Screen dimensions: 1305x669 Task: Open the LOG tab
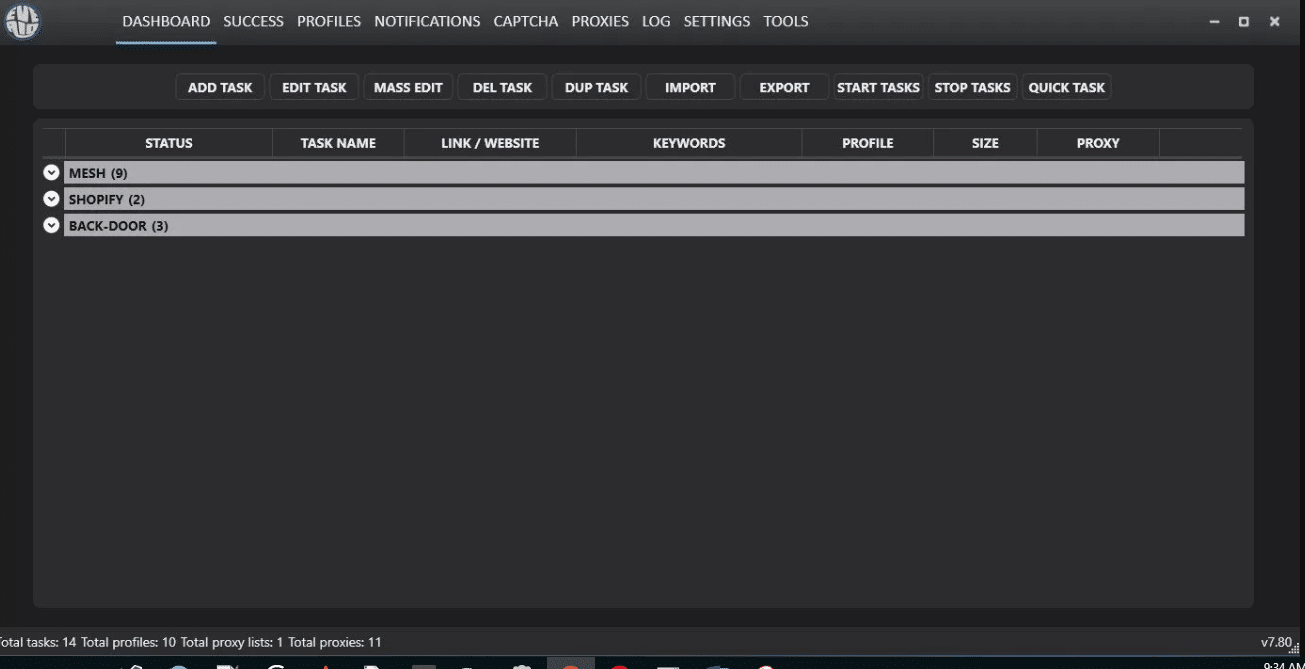point(656,20)
